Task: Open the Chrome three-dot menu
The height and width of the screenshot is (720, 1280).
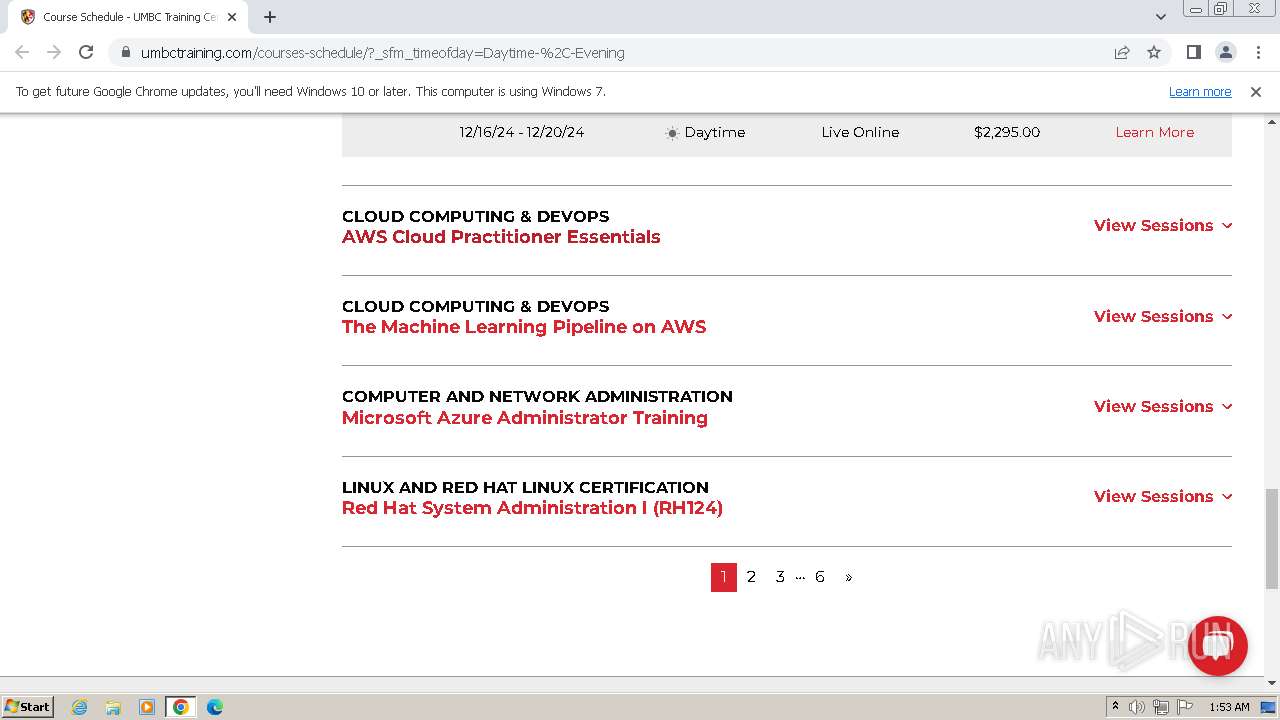Action: [1257, 52]
